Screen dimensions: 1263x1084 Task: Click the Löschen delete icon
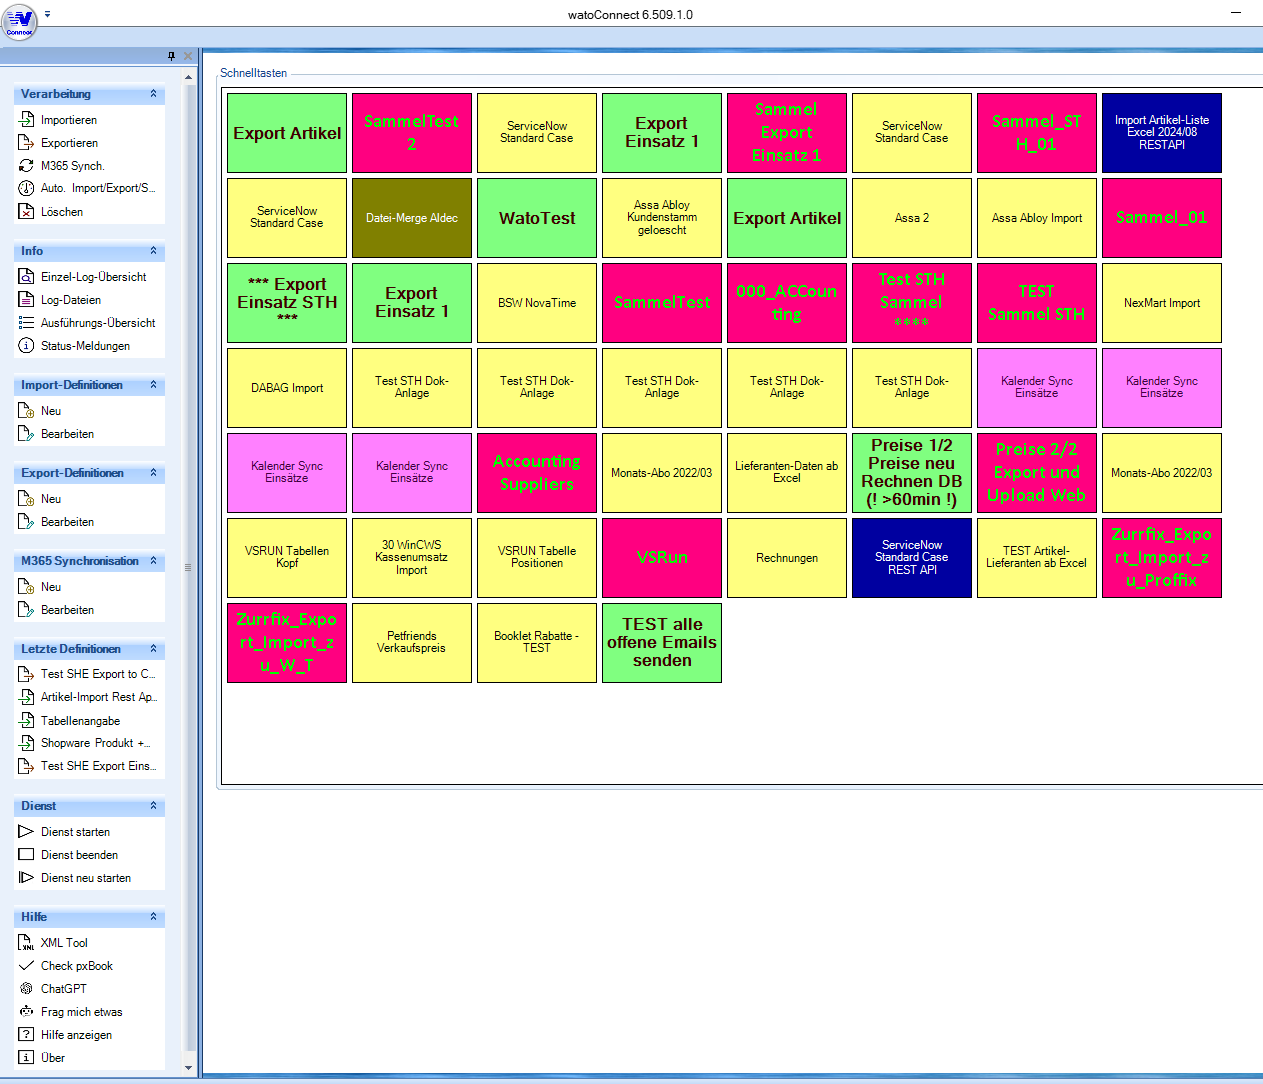pyautogui.click(x=27, y=212)
